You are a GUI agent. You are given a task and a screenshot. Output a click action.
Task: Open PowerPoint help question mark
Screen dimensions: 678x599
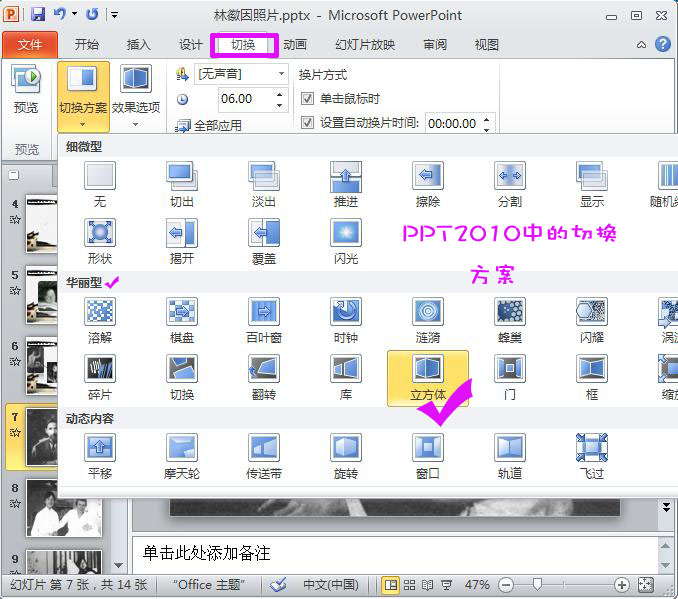point(662,44)
